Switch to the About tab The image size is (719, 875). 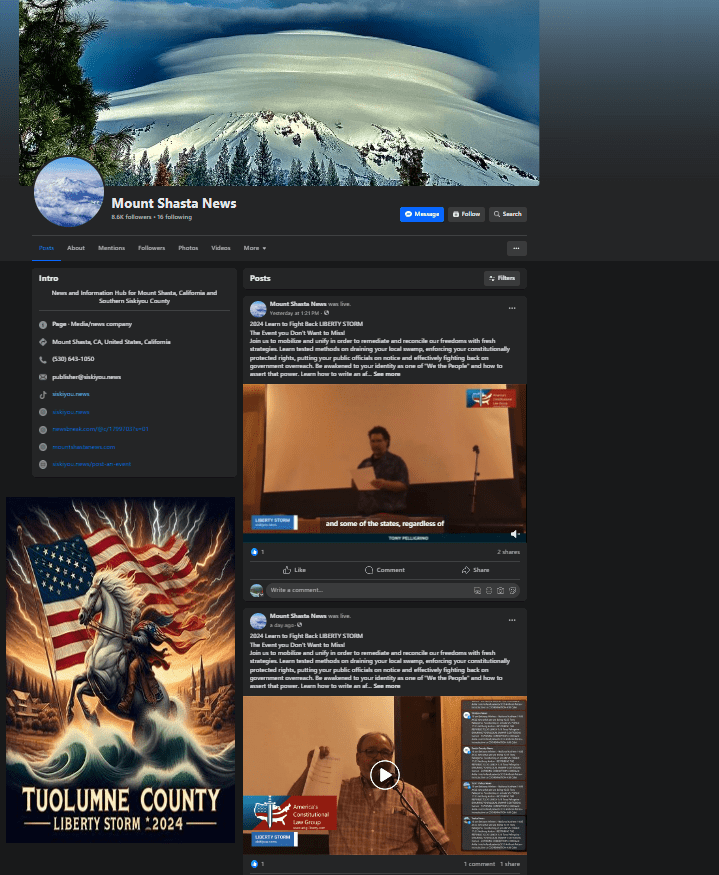pyautogui.click(x=76, y=248)
